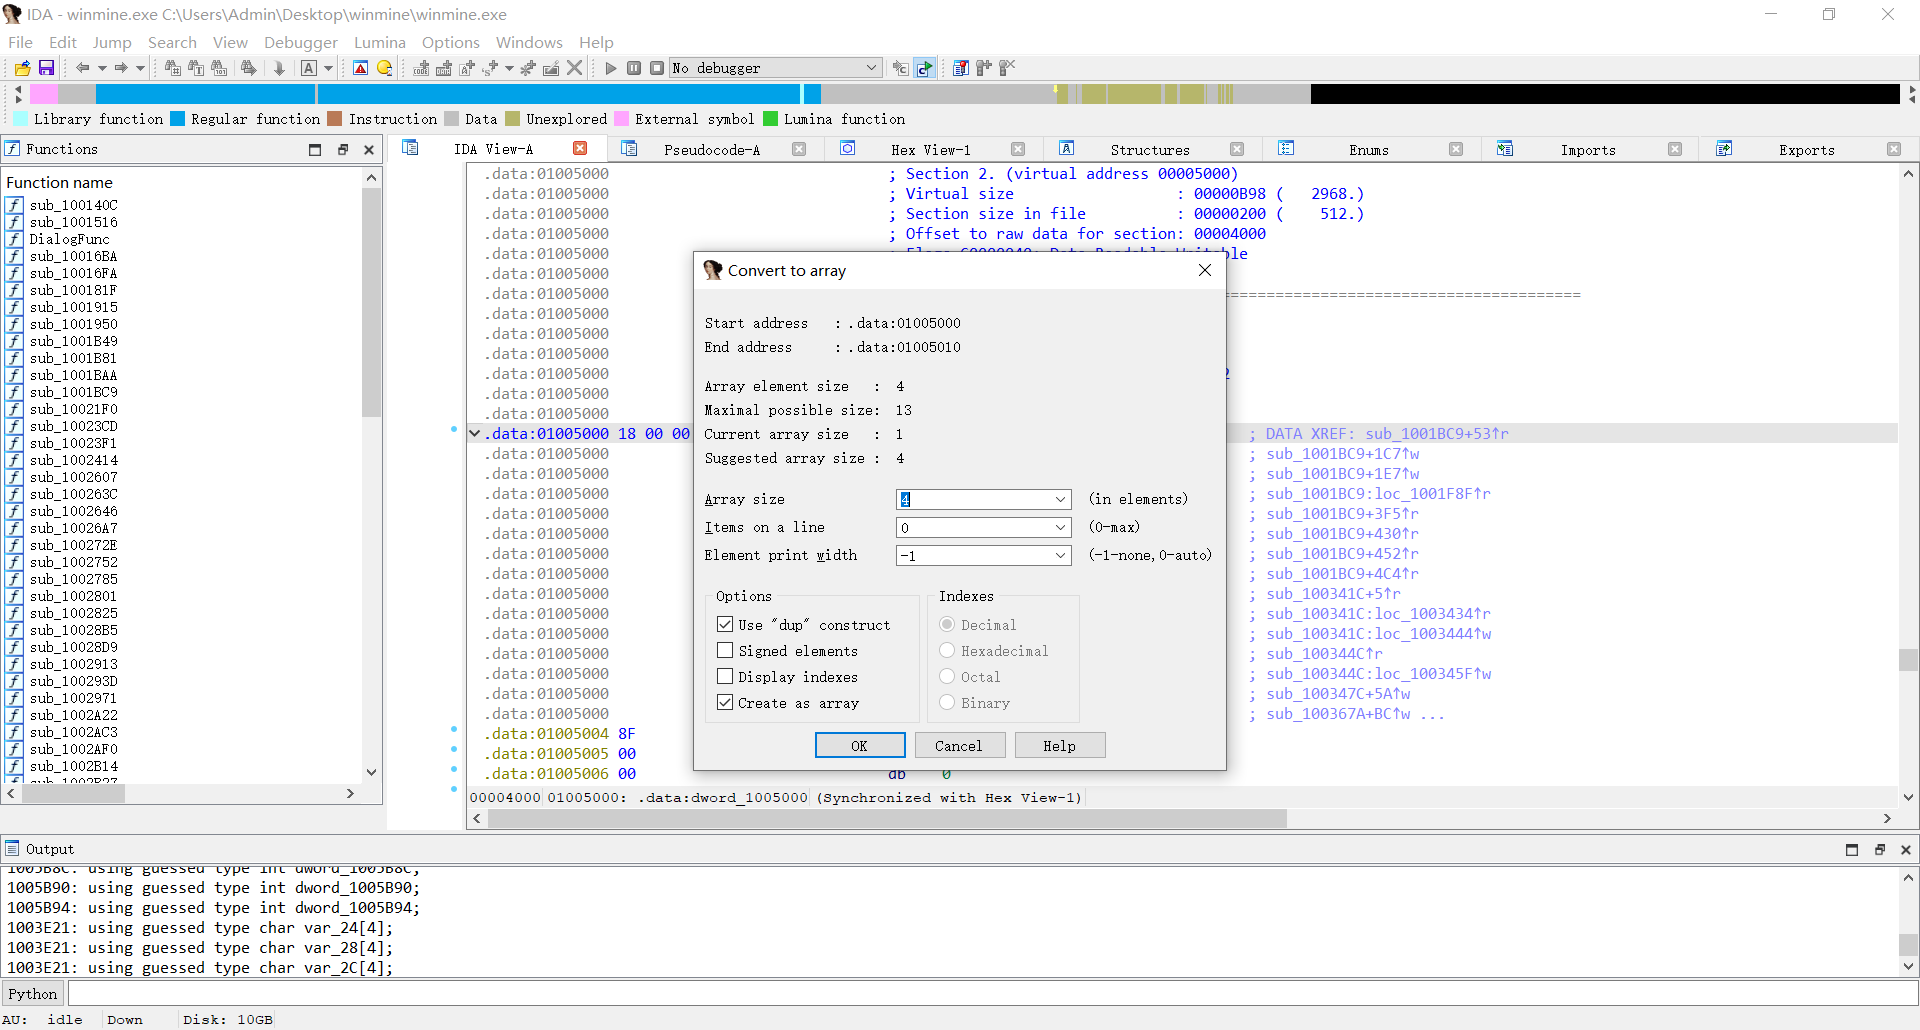Click the down arrow jump toolbar icon
1920x1030 pixels.
pyautogui.click(x=279, y=68)
